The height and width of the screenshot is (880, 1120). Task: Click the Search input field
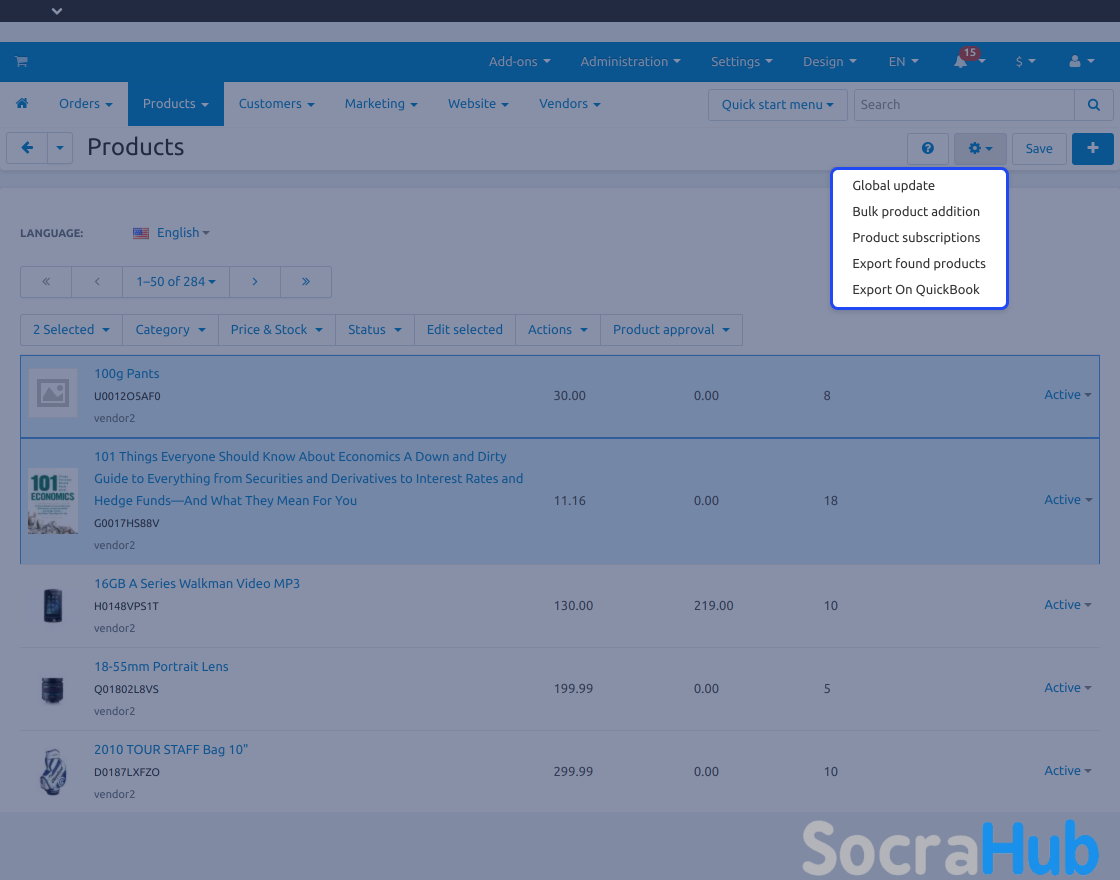pos(964,105)
